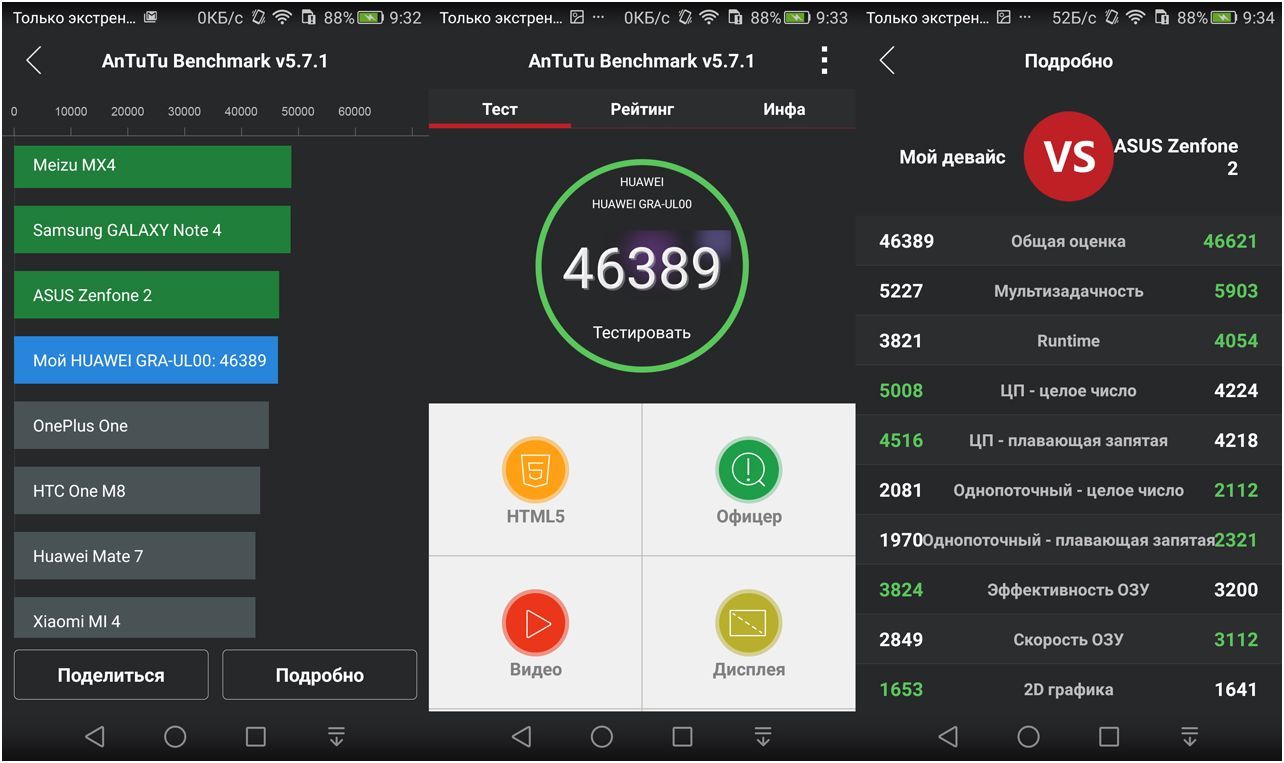The height and width of the screenshot is (763, 1284).
Task: Open three-dot overflow menu in AnTuTu header
Action: click(824, 61)
